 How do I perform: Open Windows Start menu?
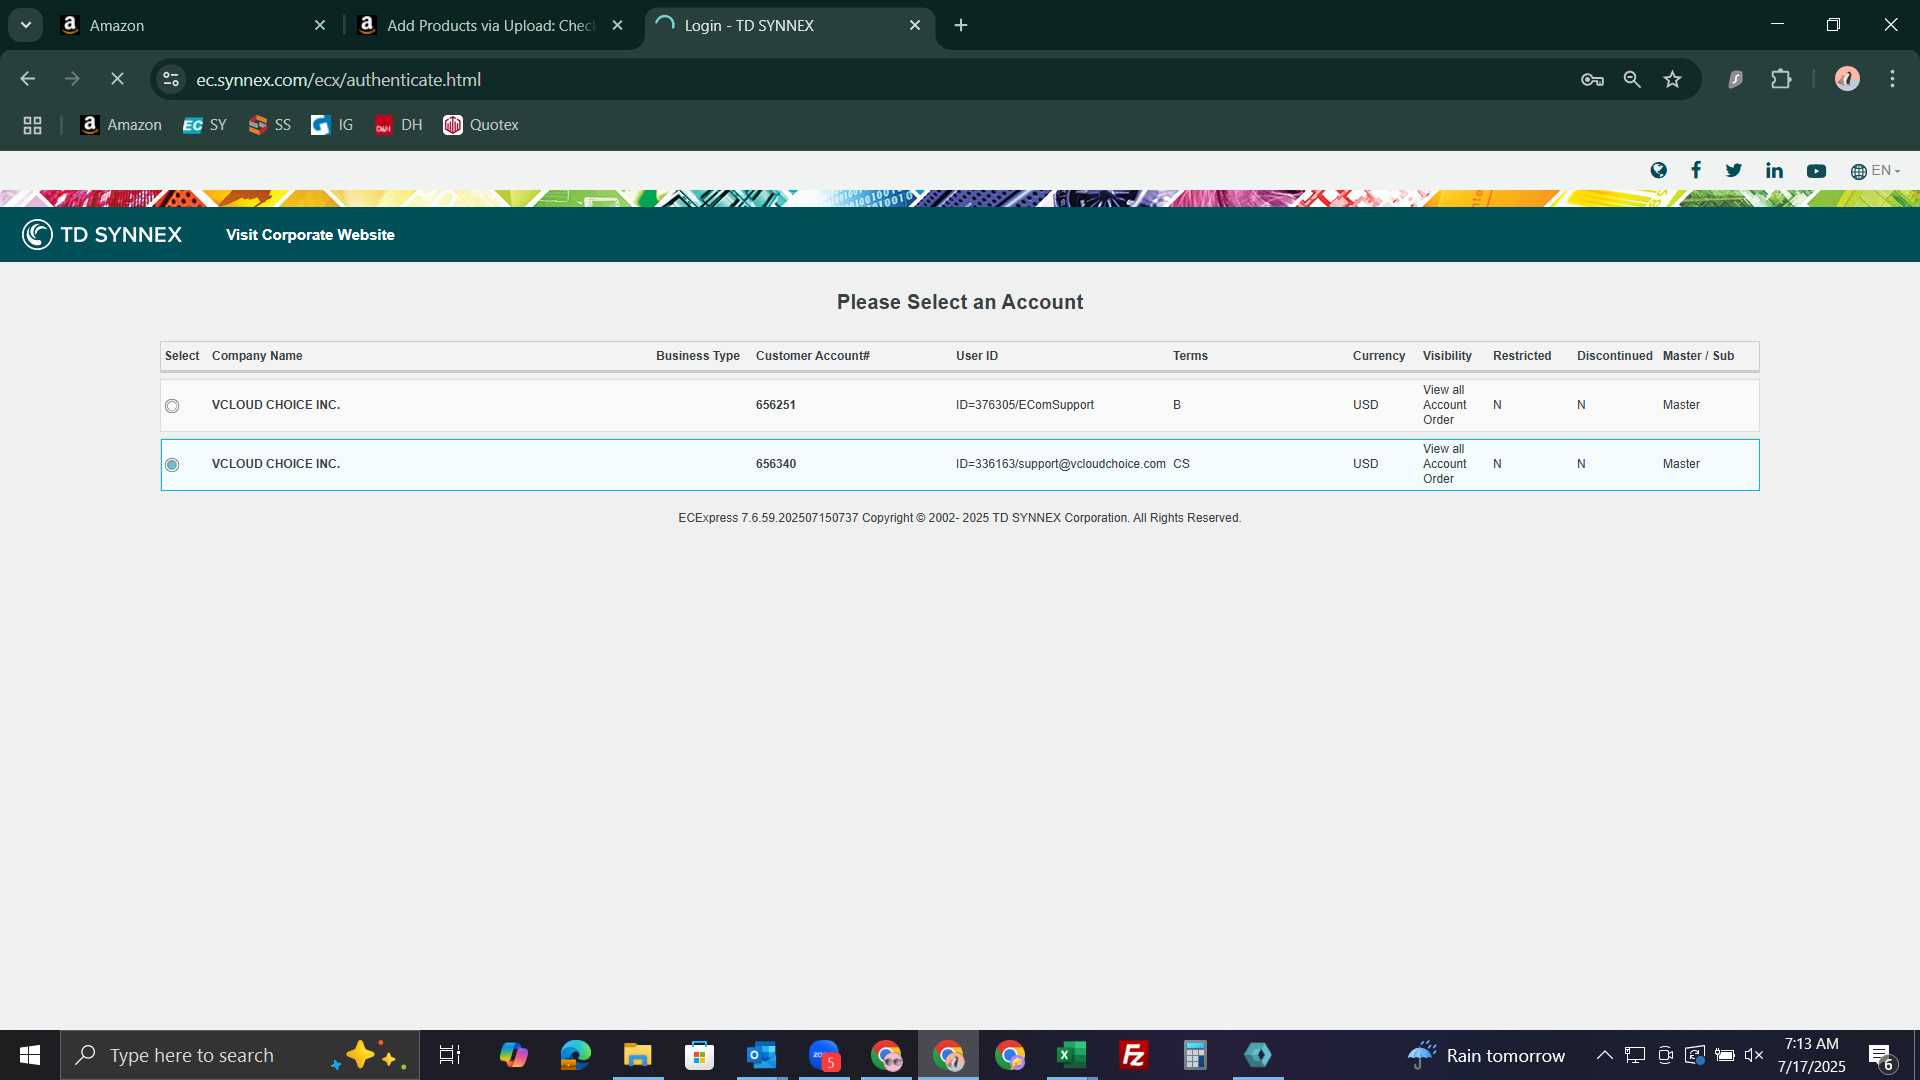30,1055
